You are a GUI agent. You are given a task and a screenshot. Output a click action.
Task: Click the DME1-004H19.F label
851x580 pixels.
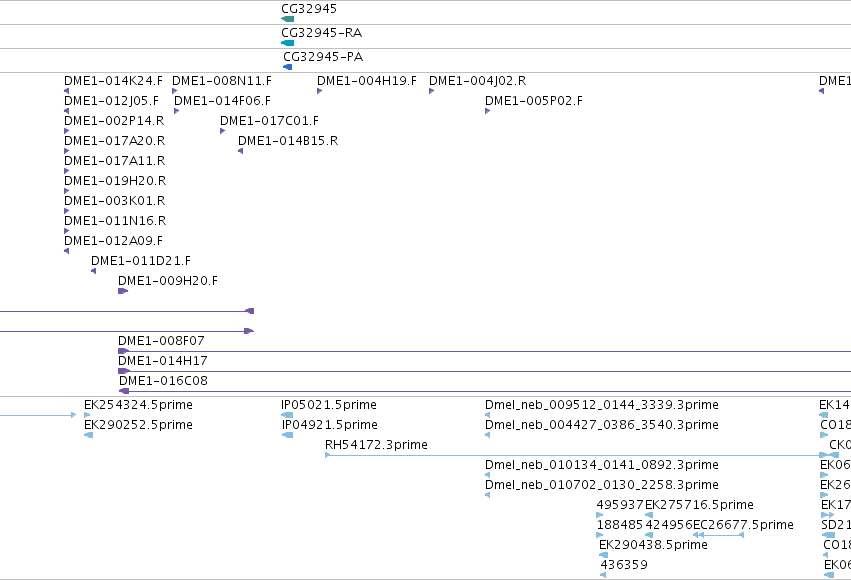coord(367,81)
